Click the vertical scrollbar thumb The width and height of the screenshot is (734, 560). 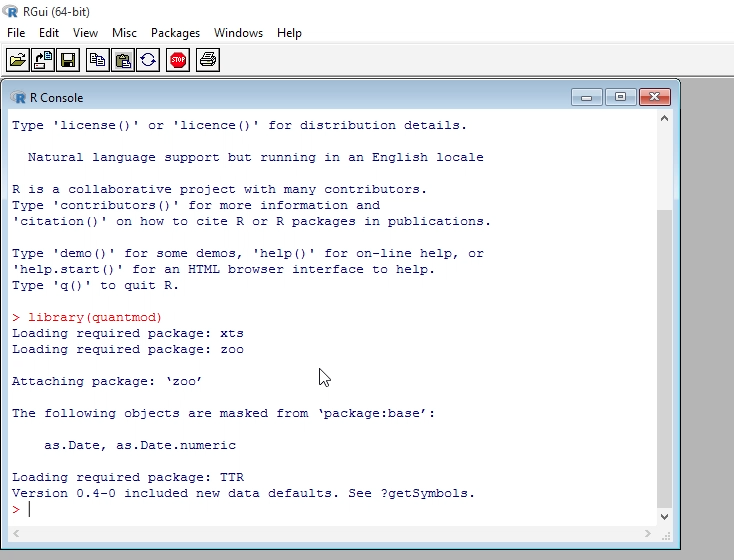(664, 359)
